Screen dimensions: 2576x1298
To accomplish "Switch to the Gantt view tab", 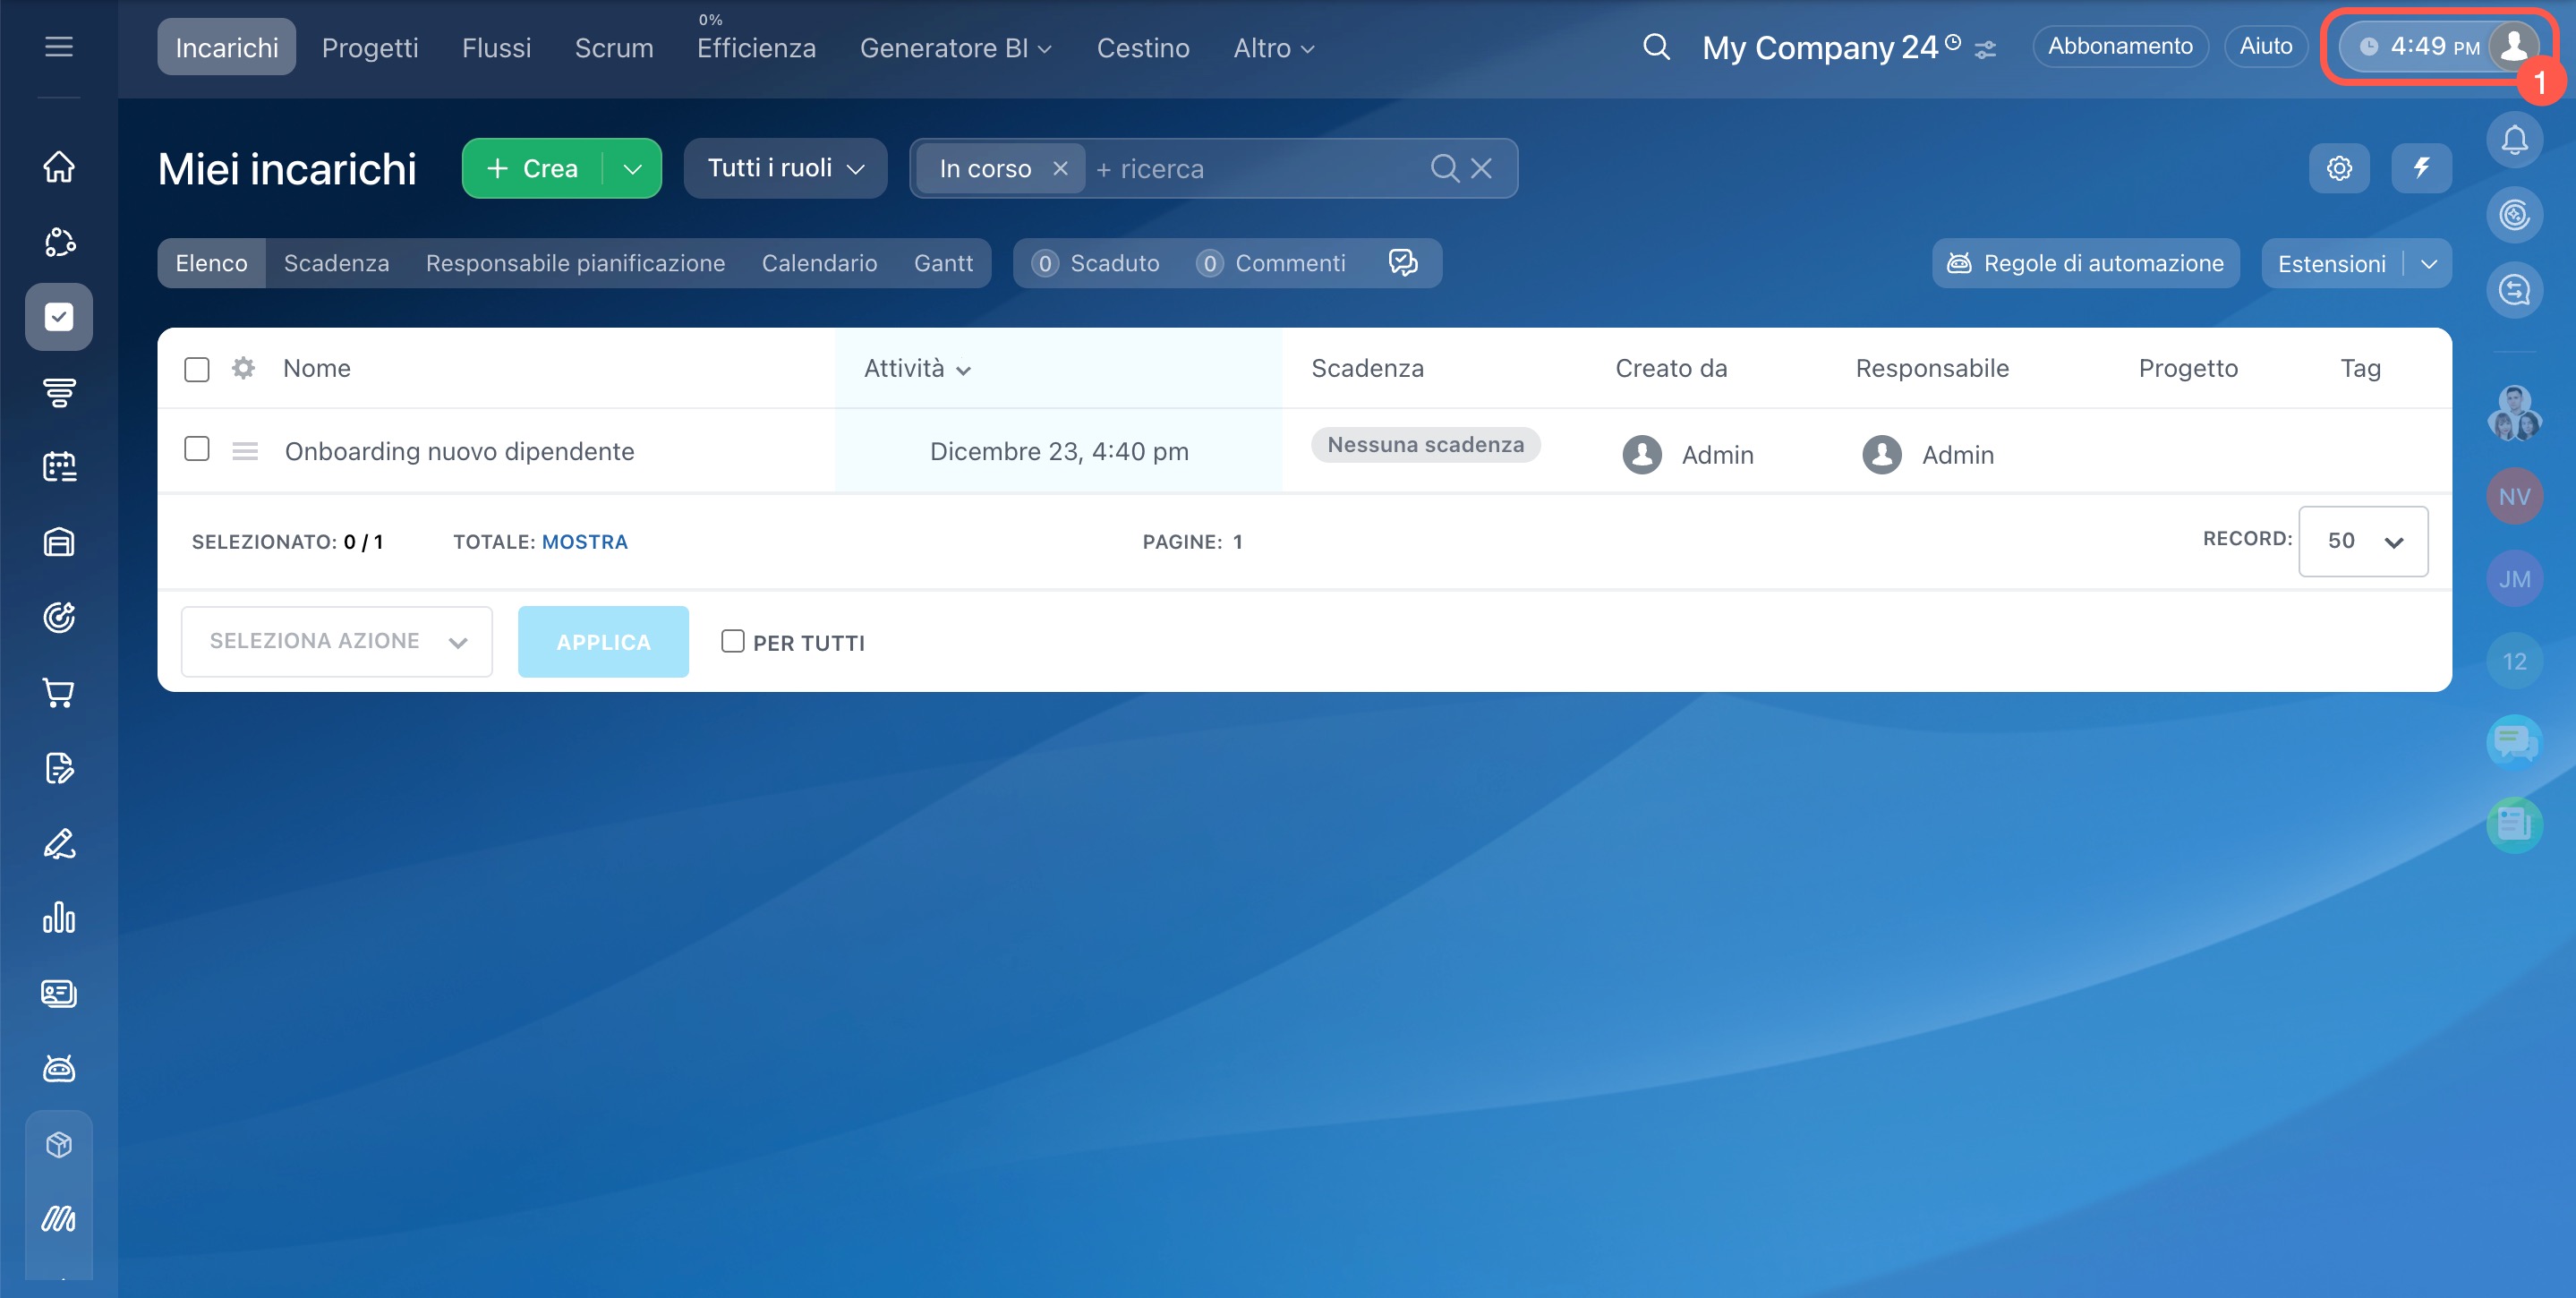I will (942, 263).
